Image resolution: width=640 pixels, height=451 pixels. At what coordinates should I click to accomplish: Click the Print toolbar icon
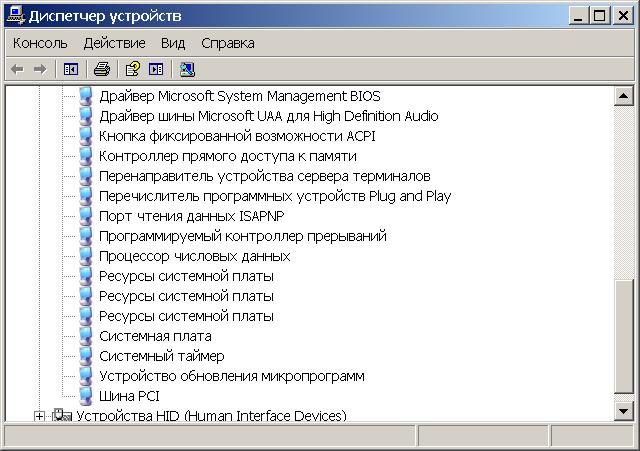click(102, 69)
